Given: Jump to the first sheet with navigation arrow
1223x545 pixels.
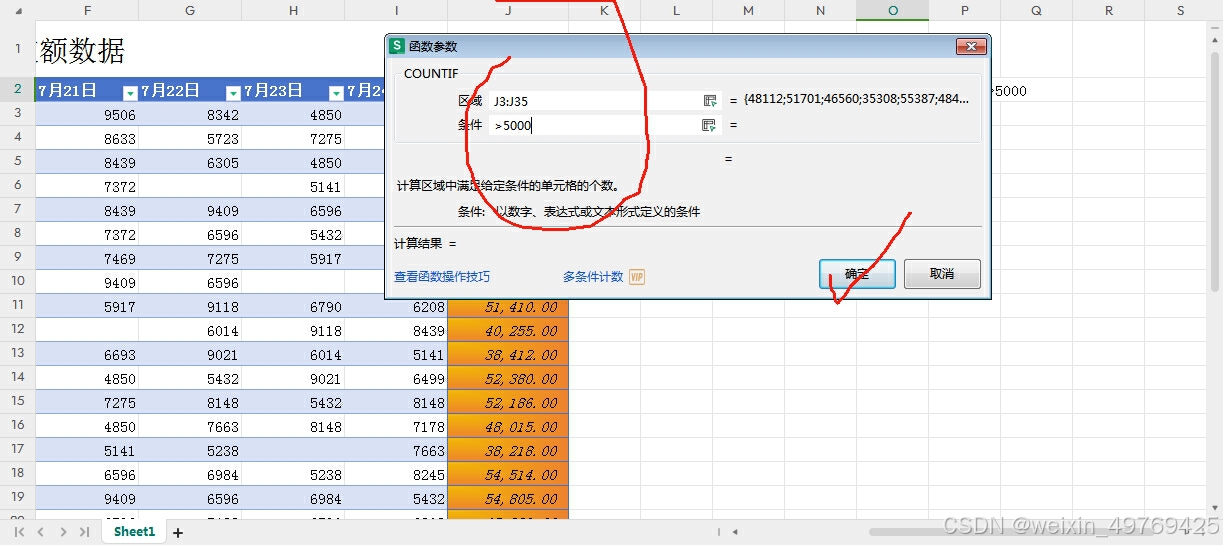Looking at the screenshot, I should [x=18, y=532].
